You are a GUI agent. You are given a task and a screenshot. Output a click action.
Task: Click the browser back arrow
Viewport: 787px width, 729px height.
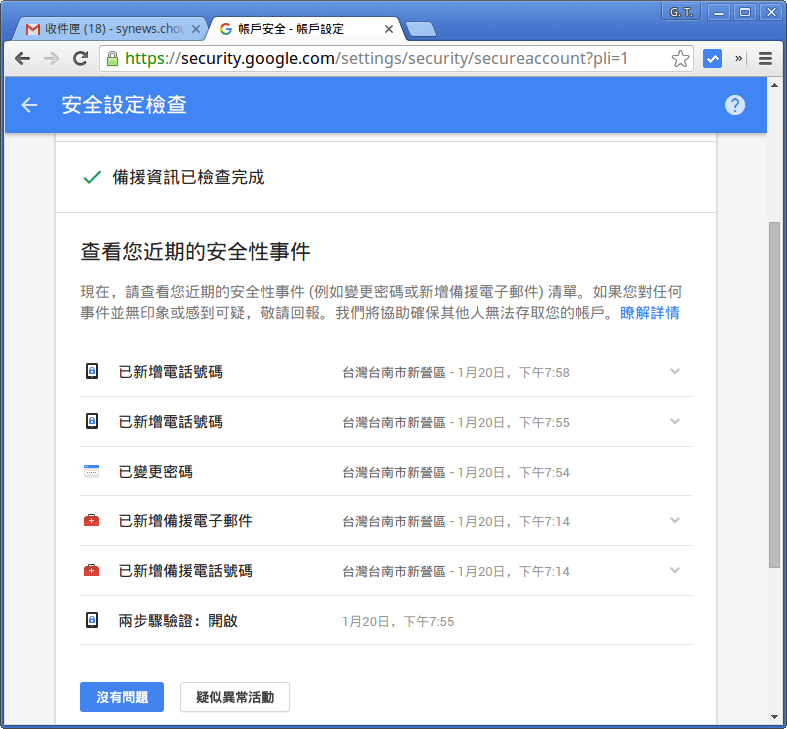[x=22, y=59]
